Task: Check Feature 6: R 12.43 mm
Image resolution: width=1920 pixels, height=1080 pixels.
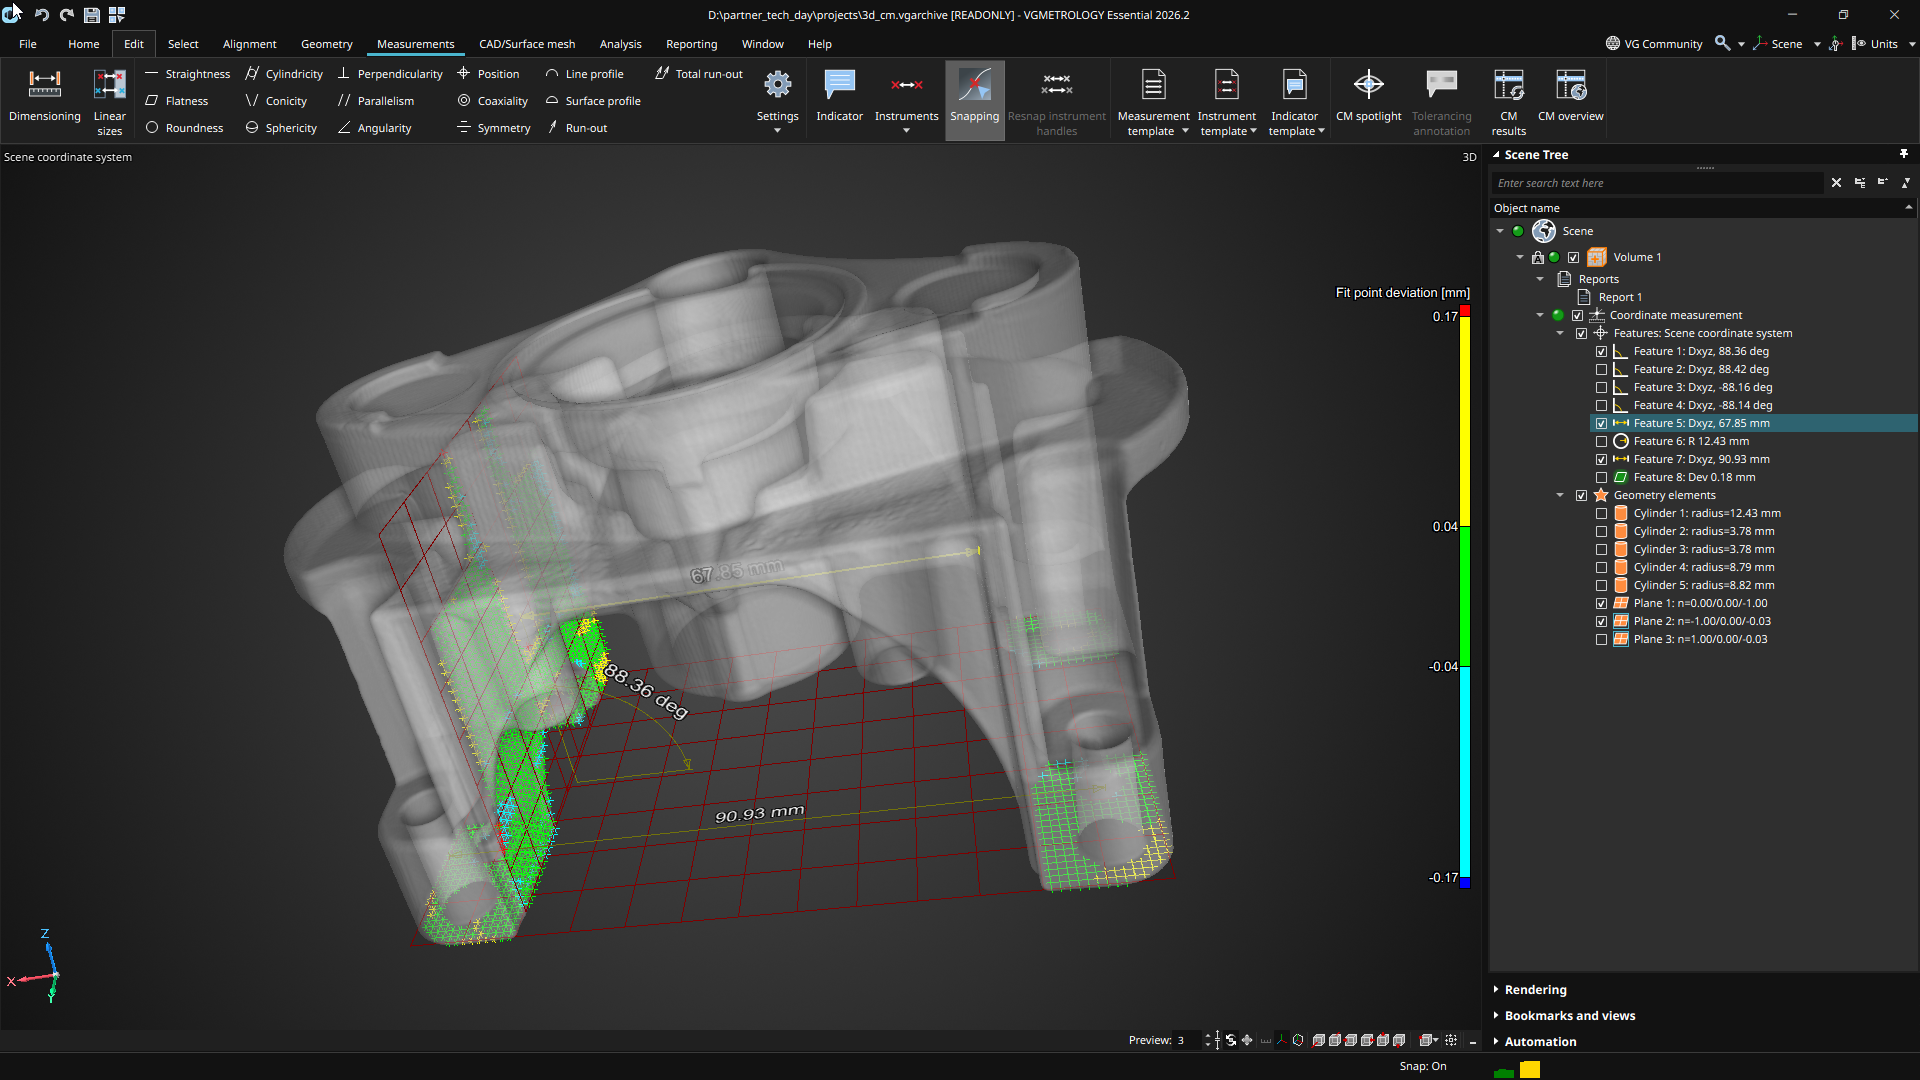Action: (x=1601, y=442)
